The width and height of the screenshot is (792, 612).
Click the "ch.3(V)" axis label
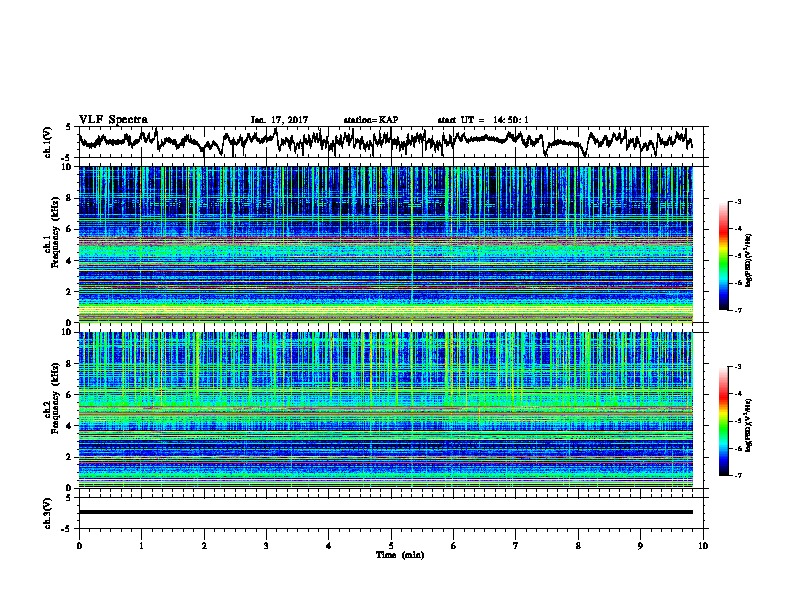pos(48,514)
